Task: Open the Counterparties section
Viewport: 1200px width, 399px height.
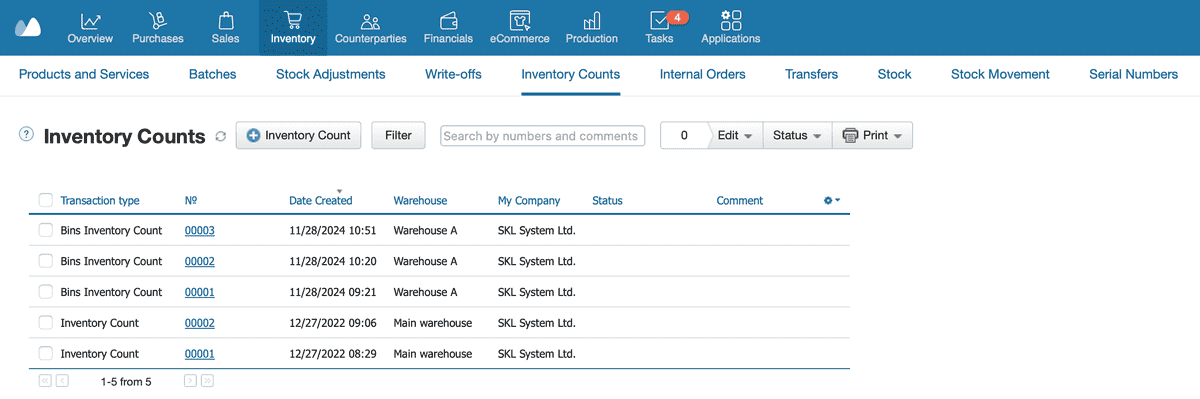Action: point(370,27)
